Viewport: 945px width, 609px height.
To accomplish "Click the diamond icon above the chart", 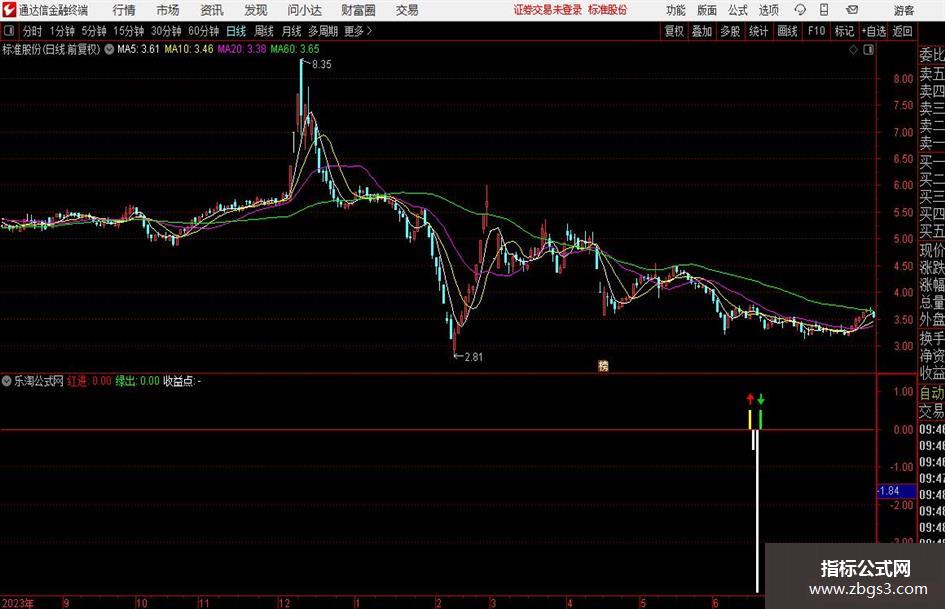I will pos(853,50).
